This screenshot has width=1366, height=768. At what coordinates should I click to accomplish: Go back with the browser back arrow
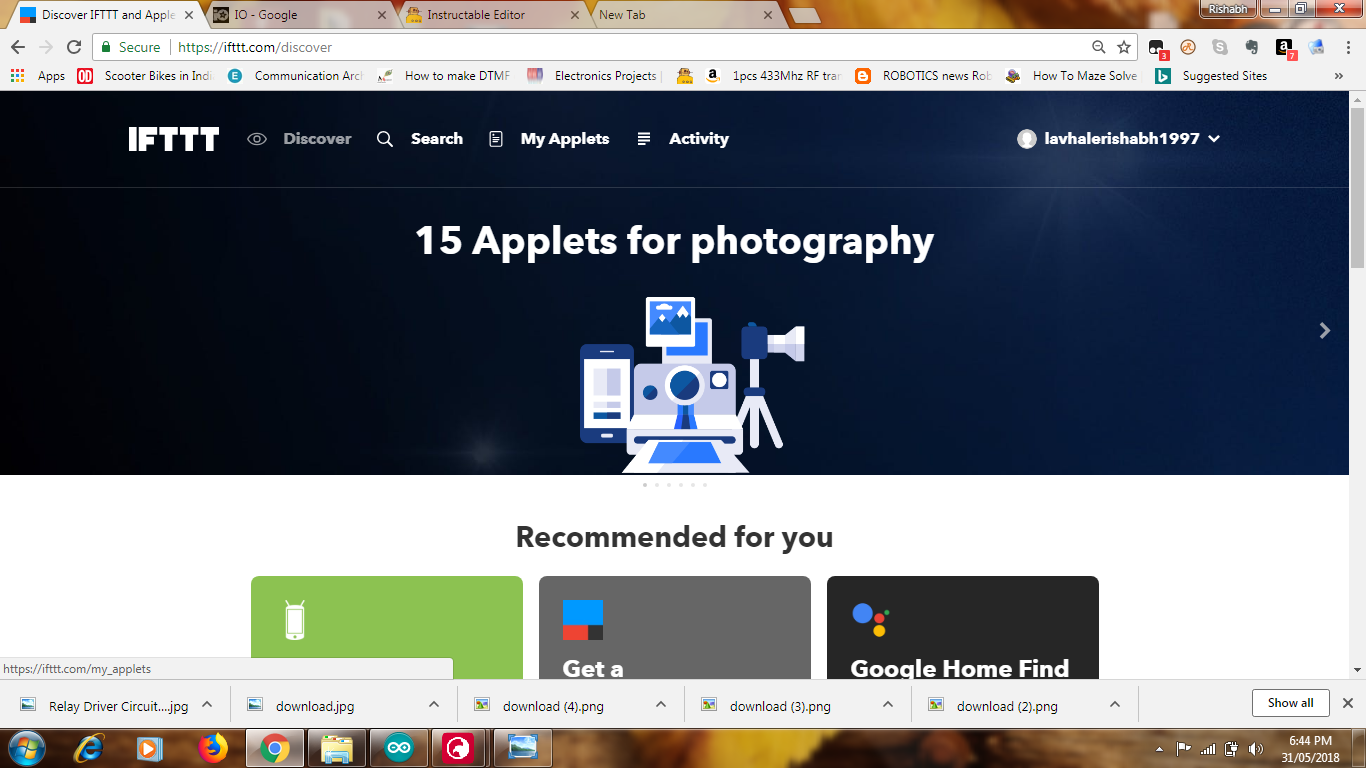17,47
